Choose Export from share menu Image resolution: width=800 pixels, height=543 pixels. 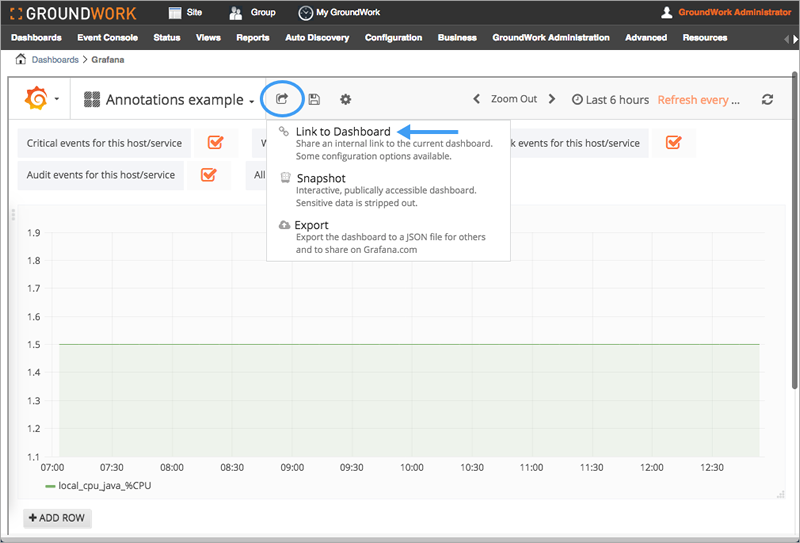388,237
